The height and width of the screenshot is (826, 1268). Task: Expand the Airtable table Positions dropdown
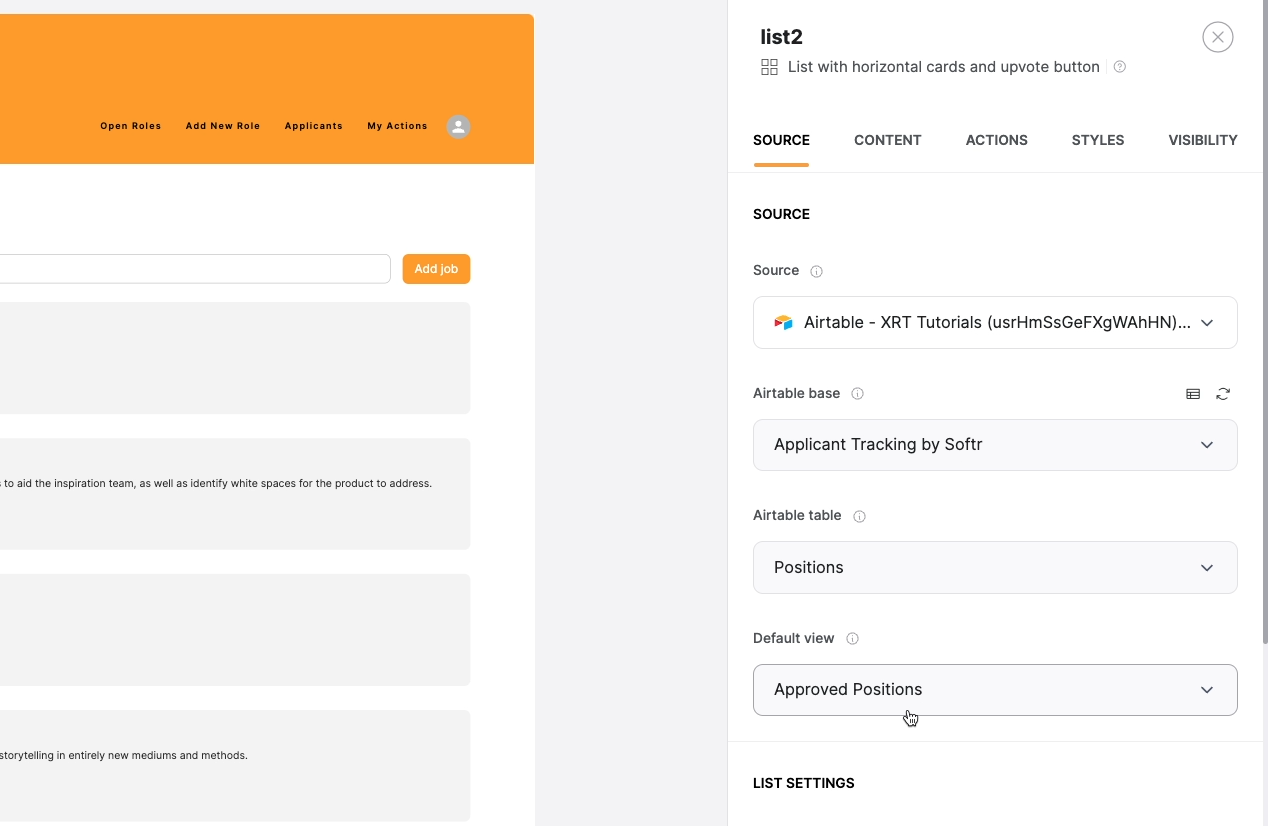[995, 567]
